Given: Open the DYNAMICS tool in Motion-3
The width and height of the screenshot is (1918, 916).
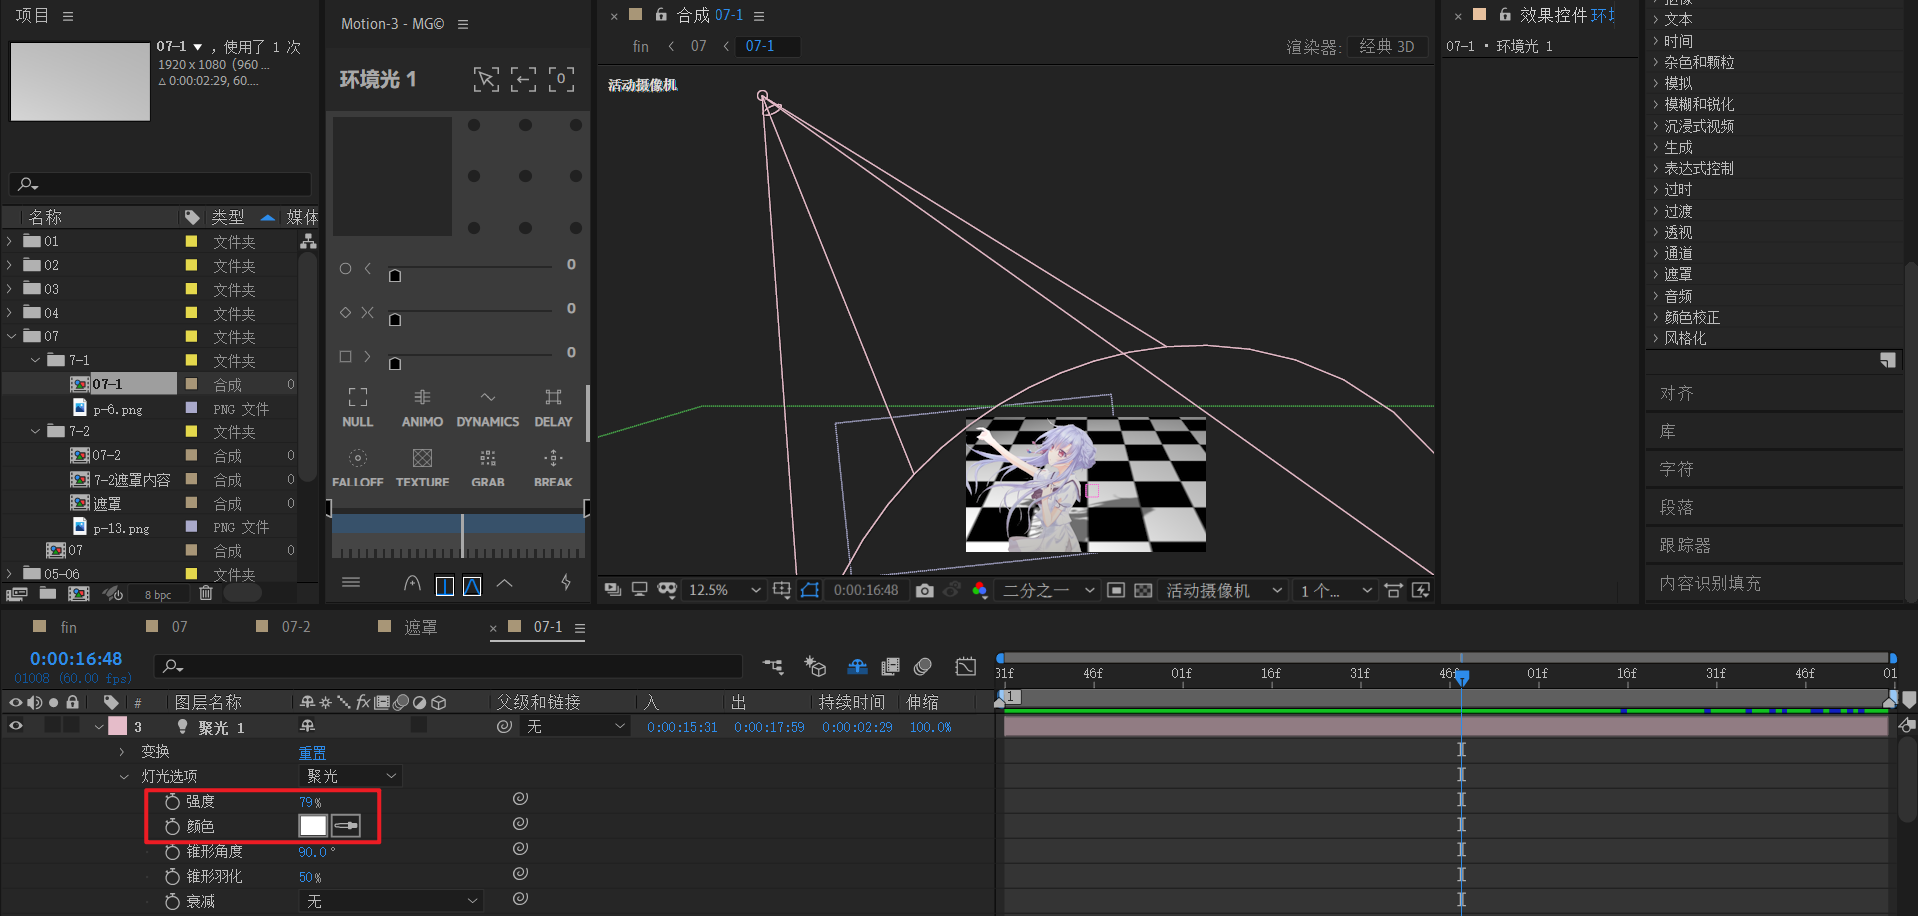Looking at the screenshot, I should [x=488, y=408].
